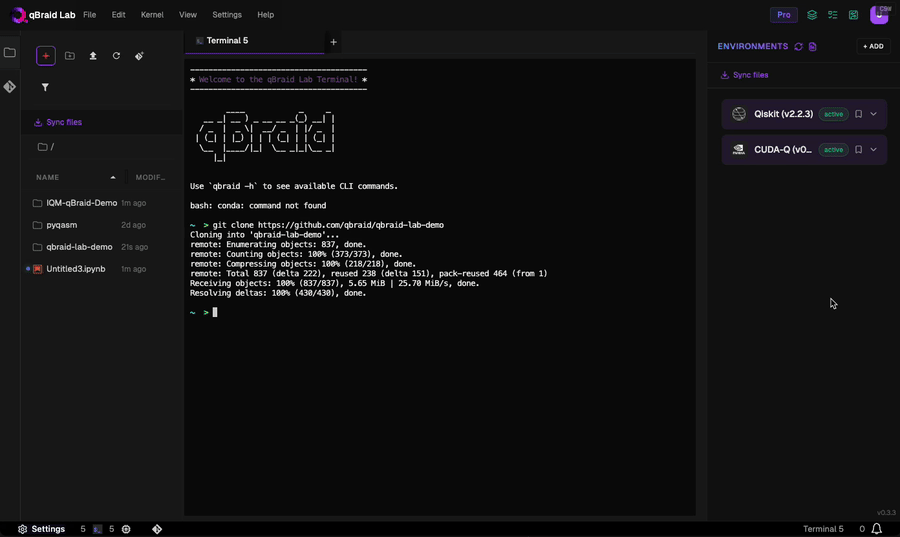Image resolution: width=900 pixels, height=537 pixels.
Task: Open the Help menu
Action: pos(265,15)
